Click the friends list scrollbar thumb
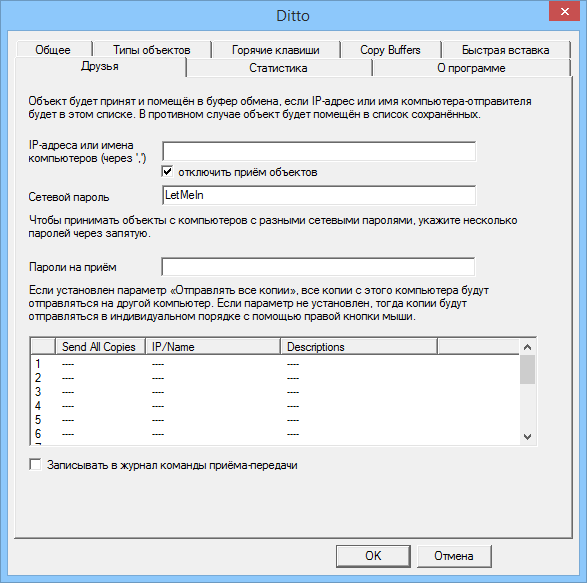 (527, 369)
